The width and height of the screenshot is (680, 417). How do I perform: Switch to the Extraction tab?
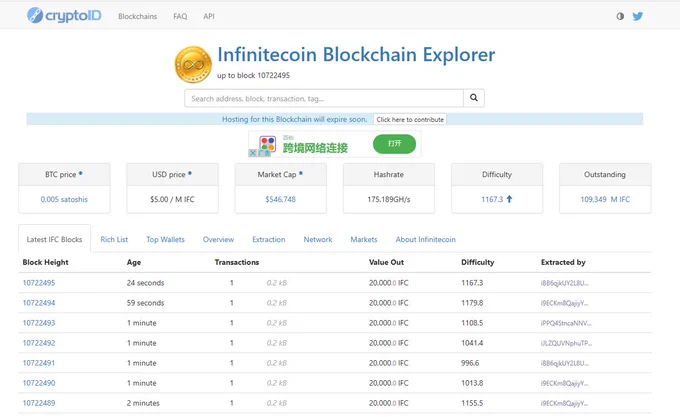coord(268,239)
